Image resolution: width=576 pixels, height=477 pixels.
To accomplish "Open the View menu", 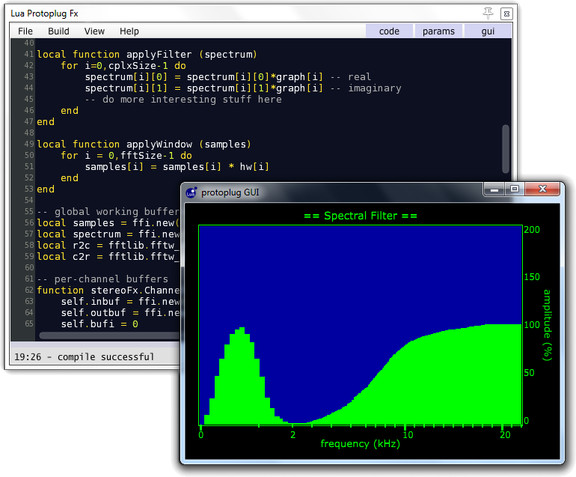I will click(94, 31).
